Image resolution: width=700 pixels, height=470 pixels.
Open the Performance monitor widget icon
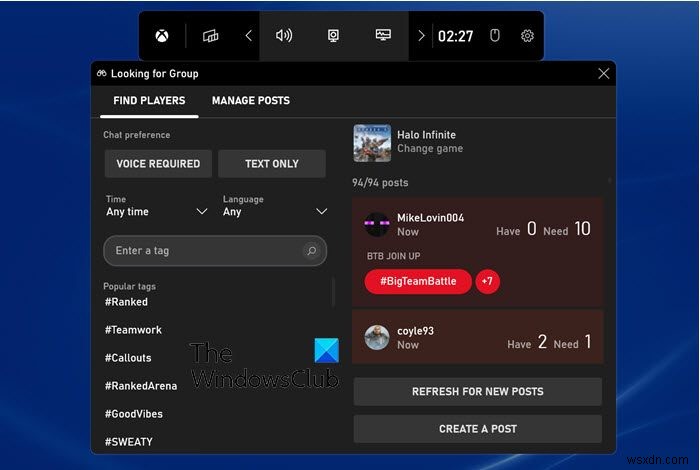383,35
